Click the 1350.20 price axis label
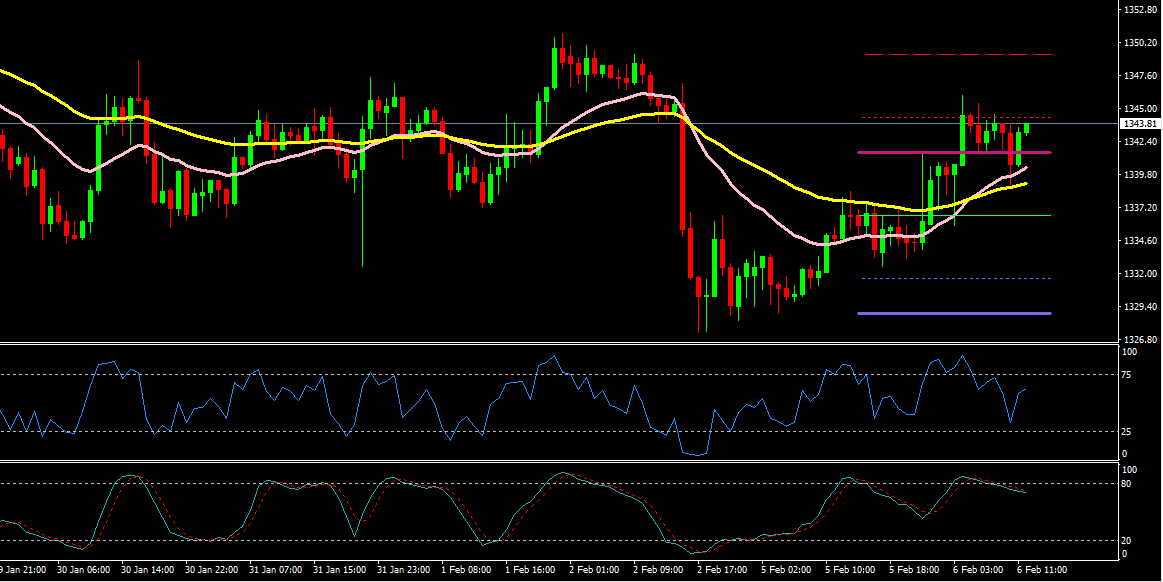Screen dimensions: 1163x582 pyautogui.click(x=1139, y=43)
